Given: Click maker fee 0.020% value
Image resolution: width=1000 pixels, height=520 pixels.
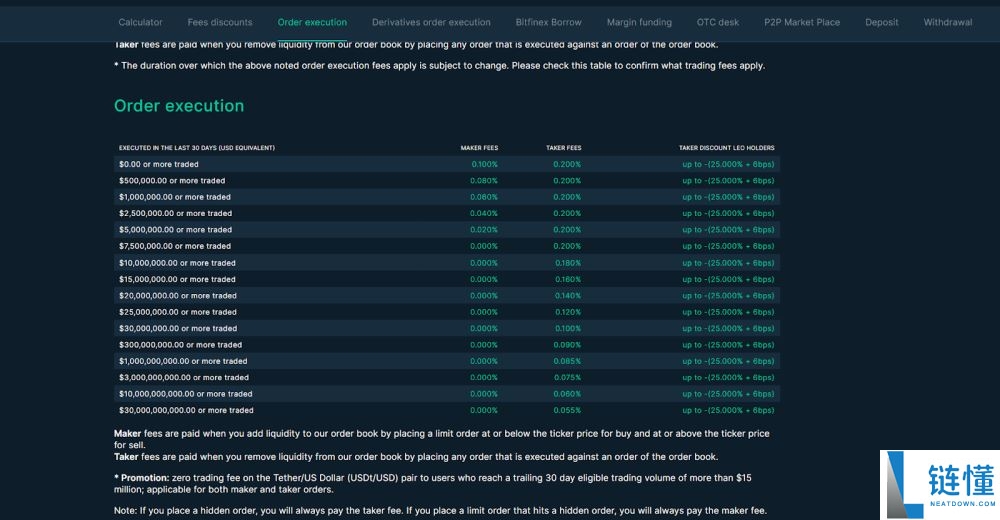Looking at the screenshot, I should (484, 230).
